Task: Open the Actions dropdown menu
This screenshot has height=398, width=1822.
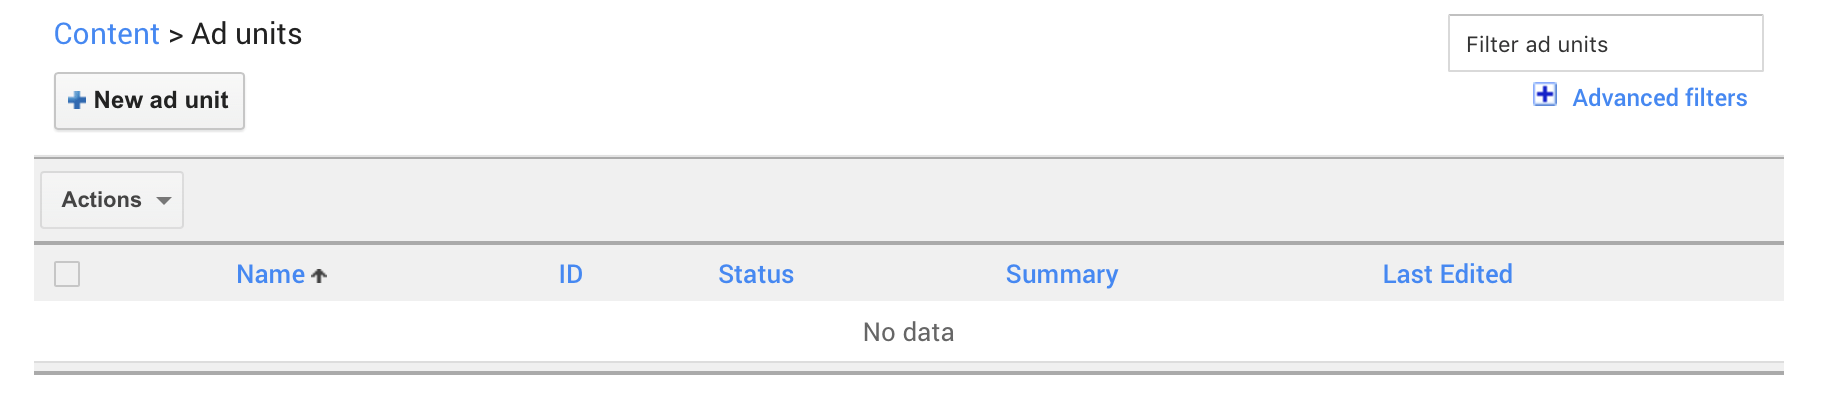Action: tap(112, 200)
